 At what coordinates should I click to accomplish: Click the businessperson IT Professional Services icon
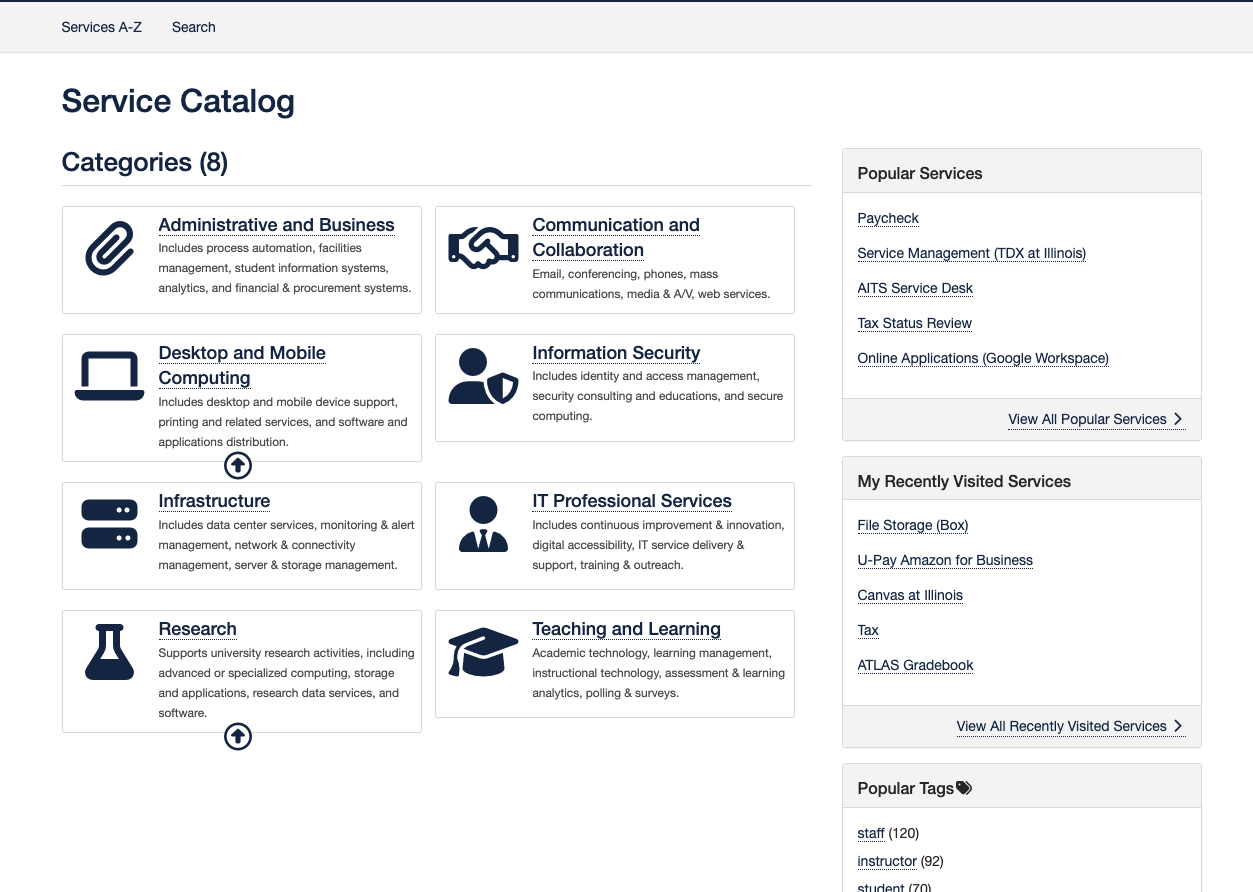click(x=483, y=524)
